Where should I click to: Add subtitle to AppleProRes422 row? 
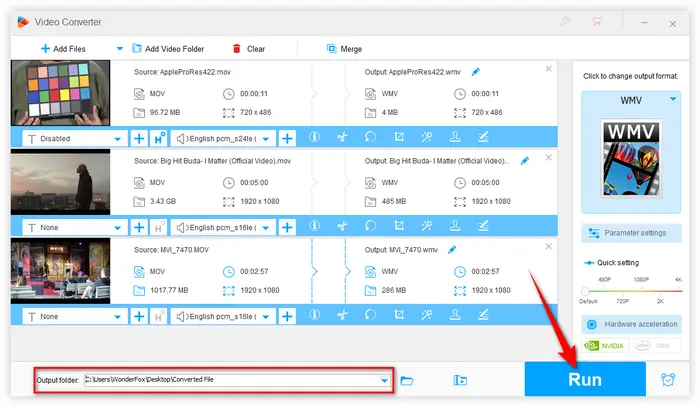coord(139,139)
